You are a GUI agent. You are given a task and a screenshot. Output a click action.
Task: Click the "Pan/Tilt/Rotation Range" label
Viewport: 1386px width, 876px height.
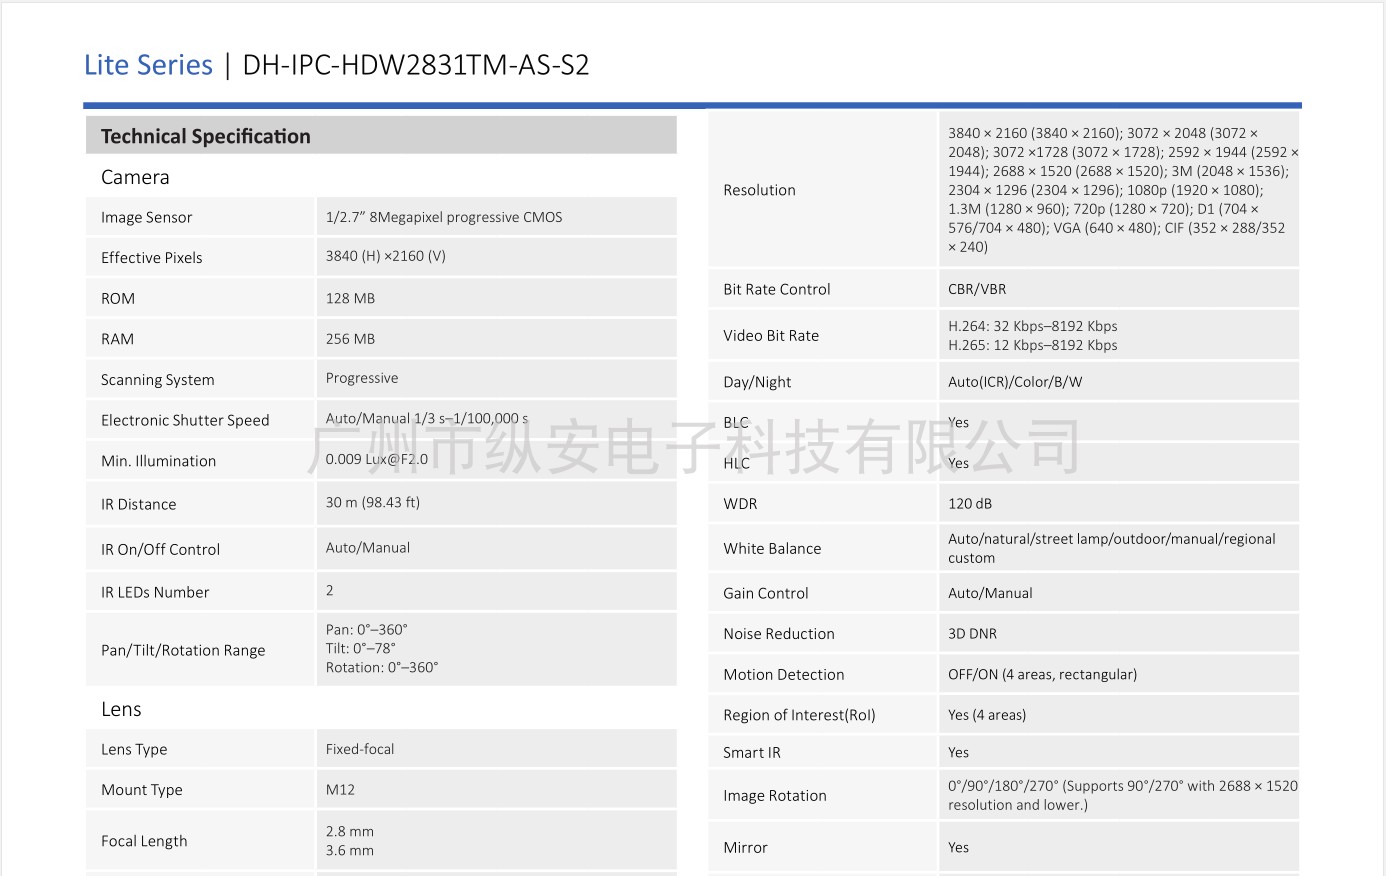183,650
